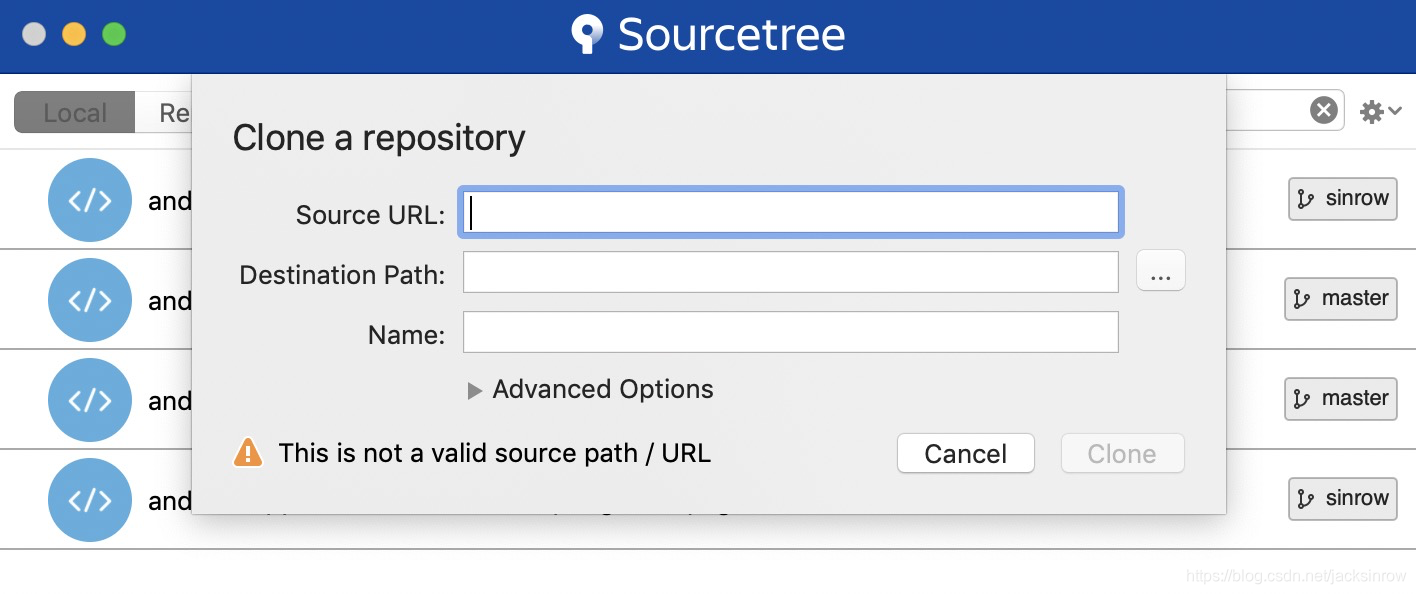Screen dimensions: 1416x594
Task: Click the master branch button in the third row
Action: 1340,399
